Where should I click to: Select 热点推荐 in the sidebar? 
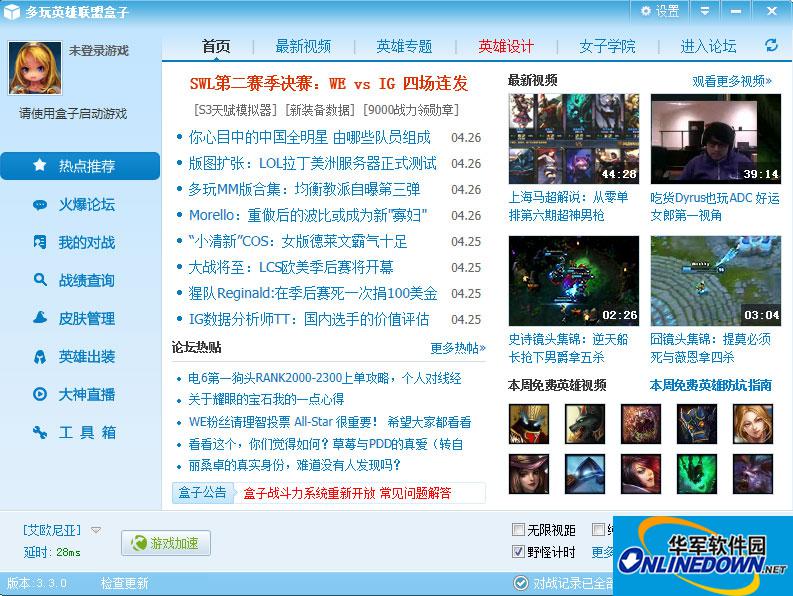pos(80,166)
